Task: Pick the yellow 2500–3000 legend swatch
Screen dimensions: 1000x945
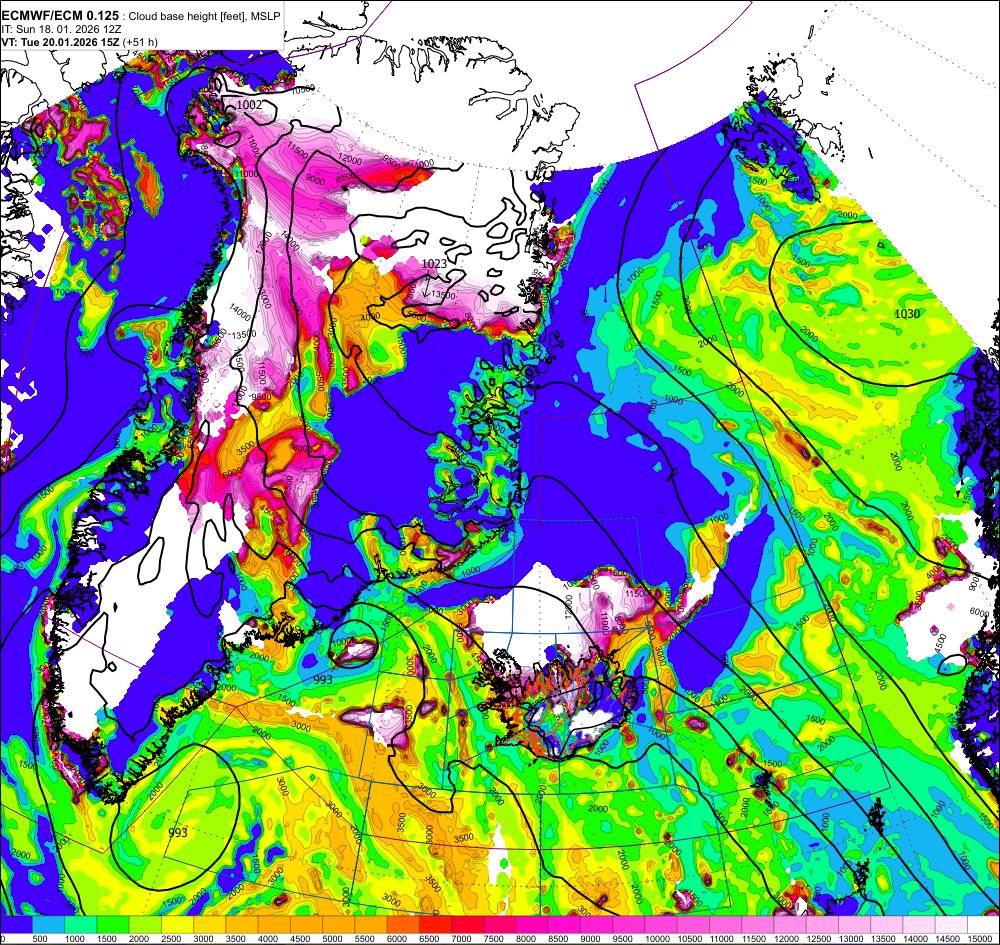Action: 177,925
